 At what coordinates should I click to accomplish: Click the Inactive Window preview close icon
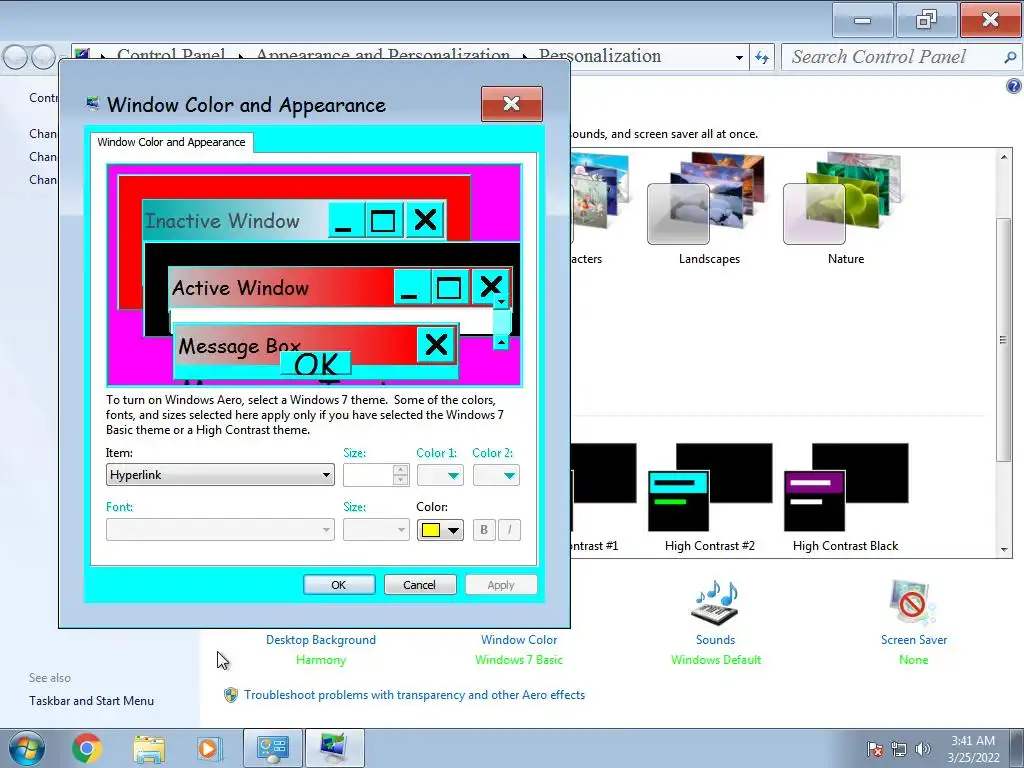425,220
